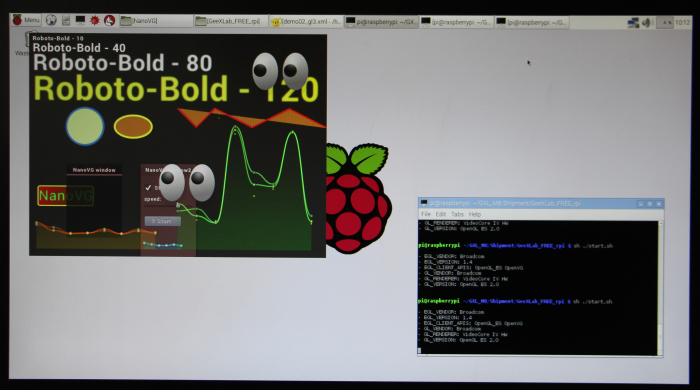Click the terminal cursor on last line
This screenshot has height=390, width=700.
click(419, 351)
